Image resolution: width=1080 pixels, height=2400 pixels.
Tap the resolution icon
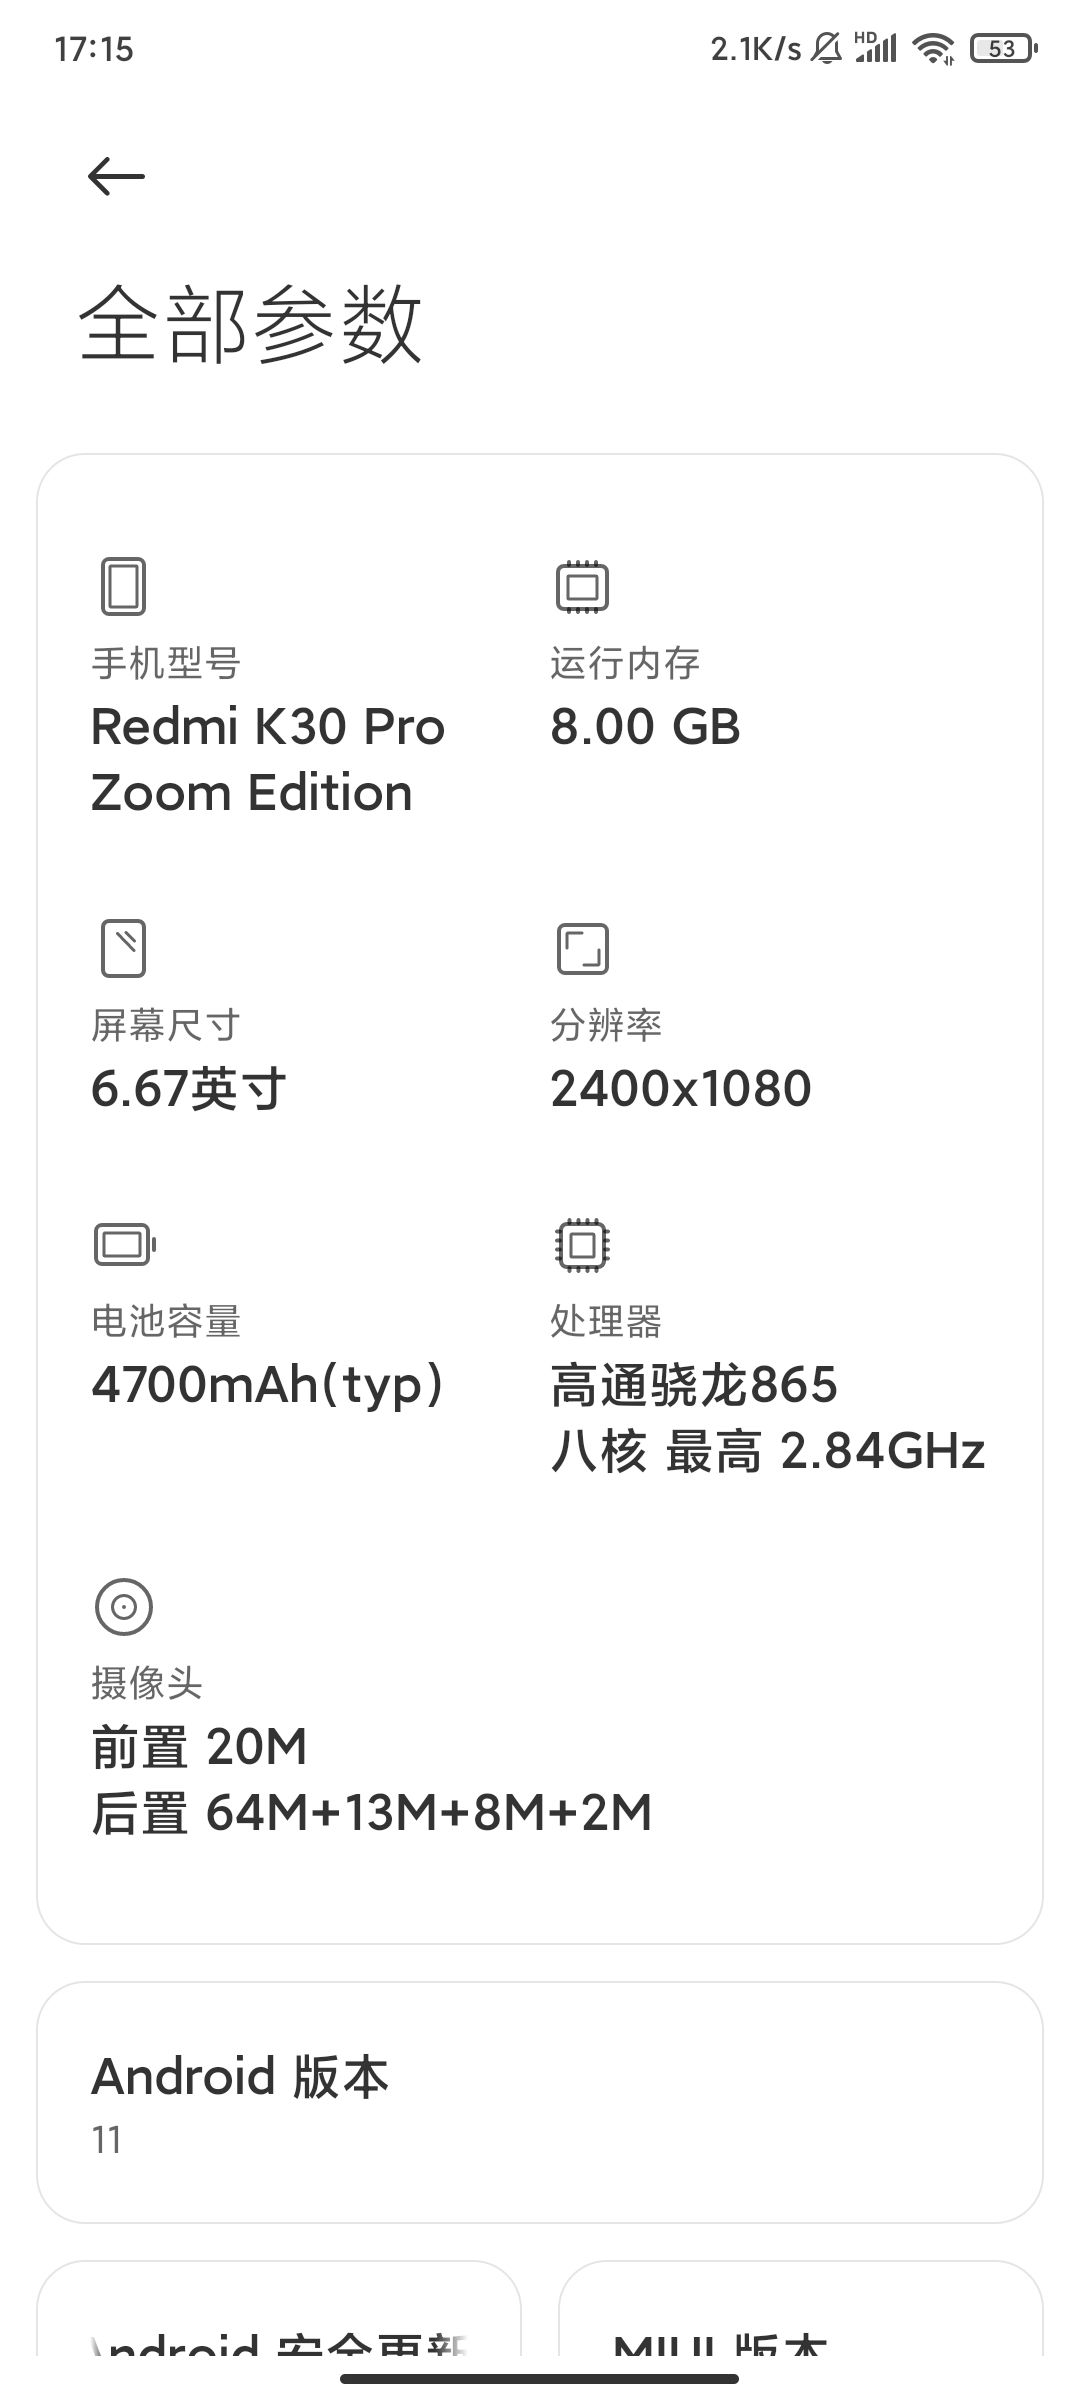click(582, 948)
